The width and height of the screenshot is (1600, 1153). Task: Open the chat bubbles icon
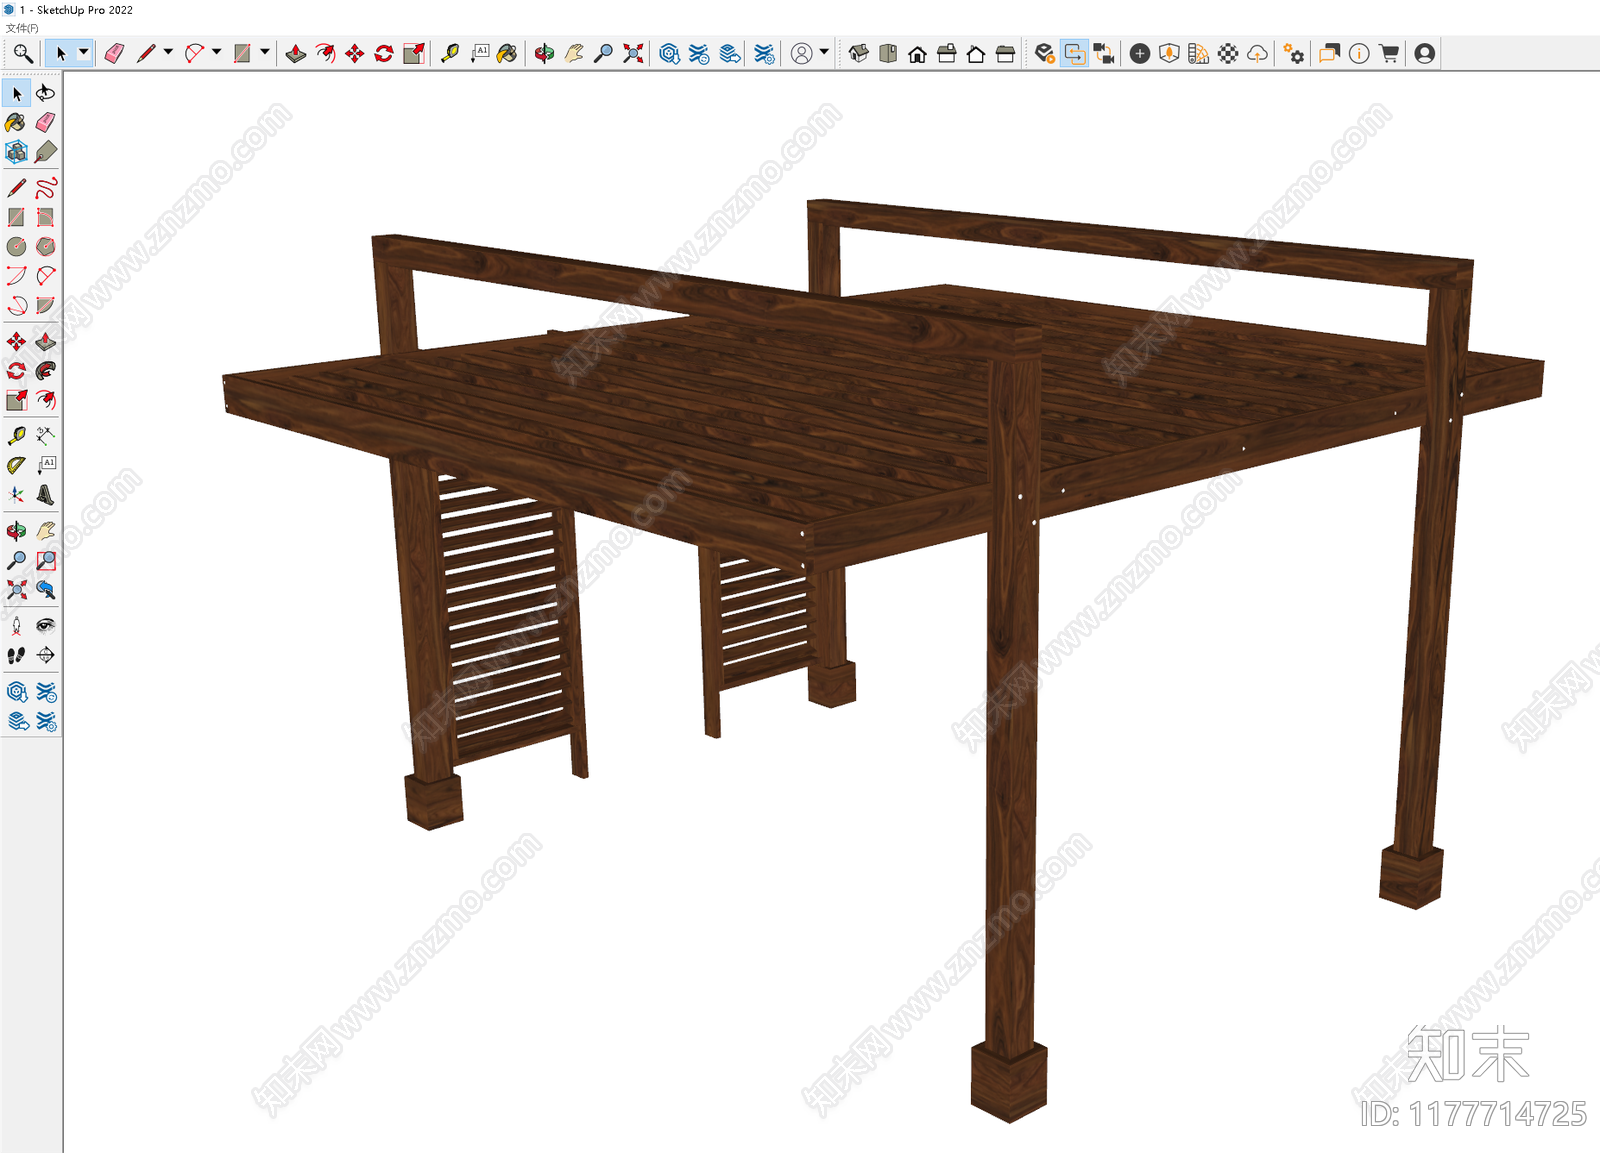[1329, 53]
